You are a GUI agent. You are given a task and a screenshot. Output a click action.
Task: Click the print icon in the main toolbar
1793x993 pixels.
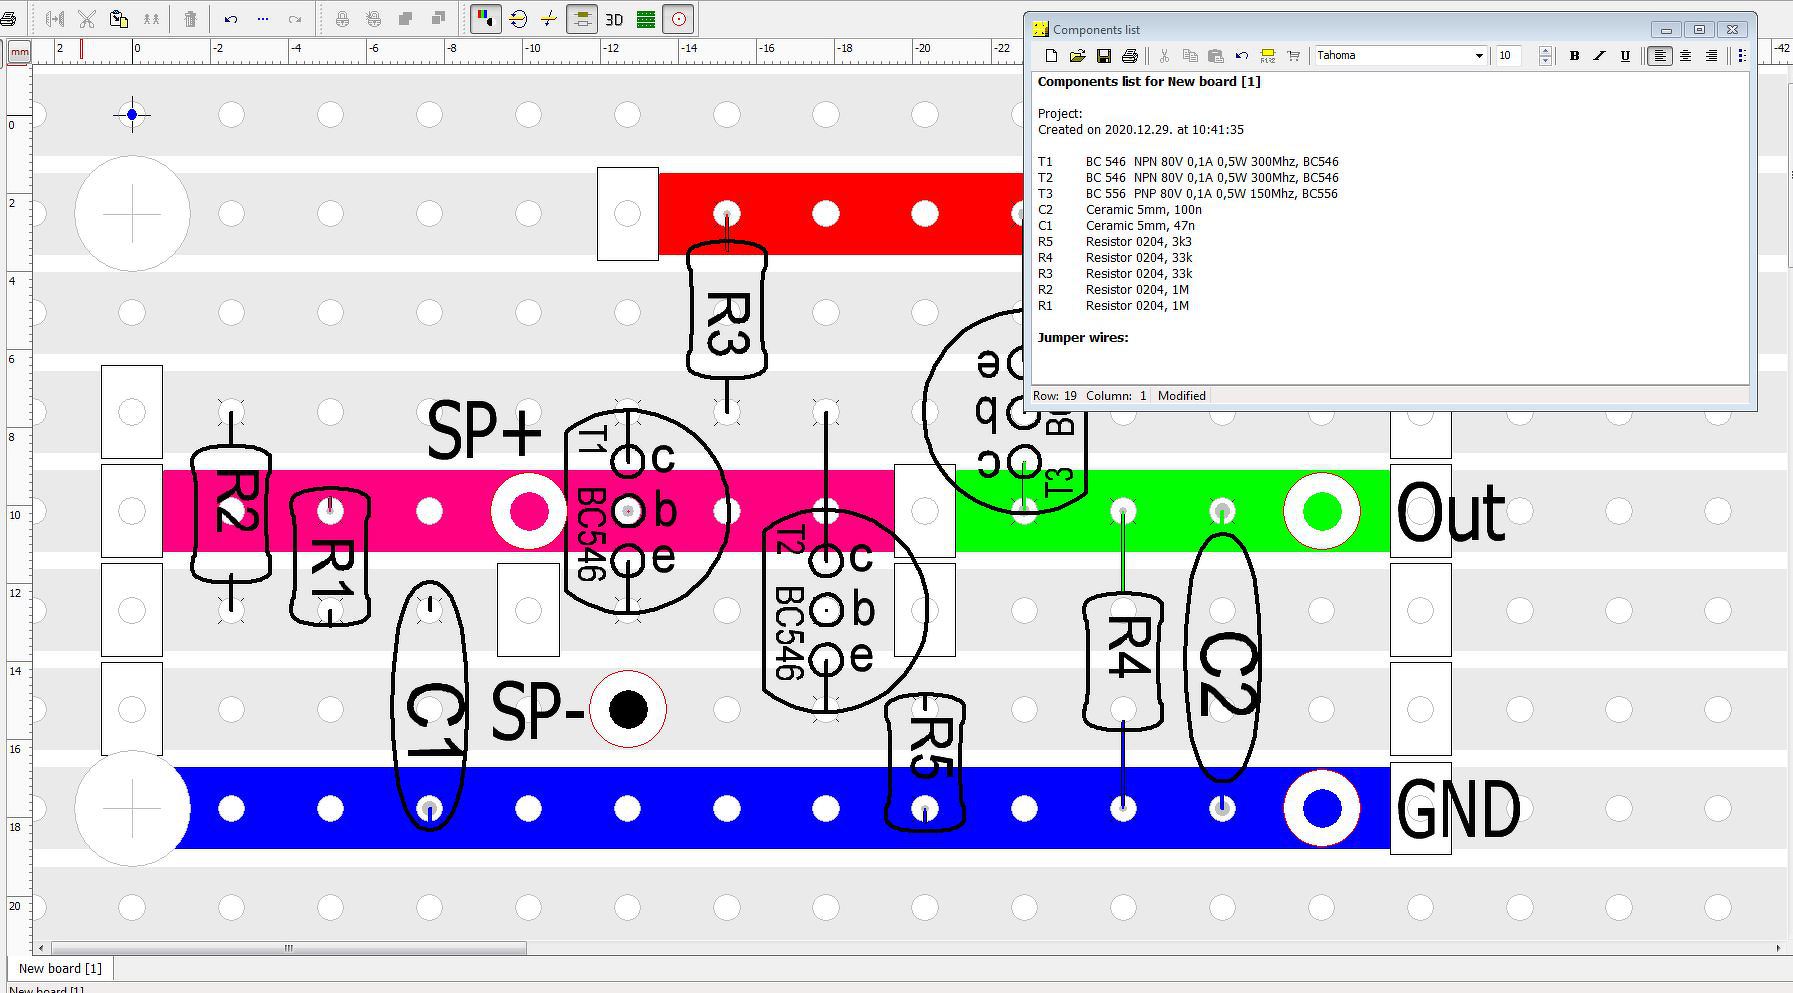click(6, 19)
